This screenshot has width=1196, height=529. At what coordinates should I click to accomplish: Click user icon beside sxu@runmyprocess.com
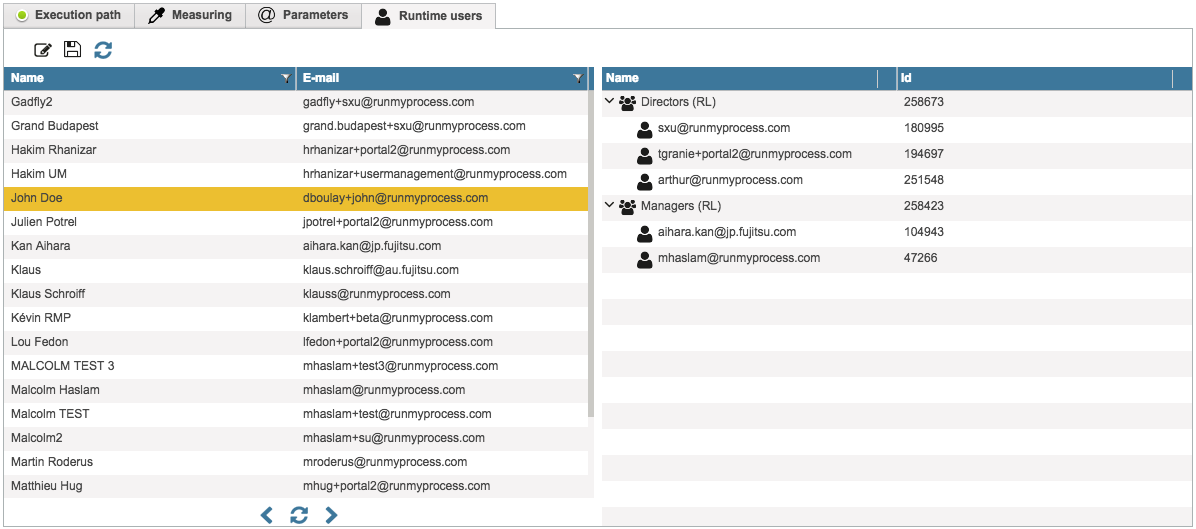(x=645, y=129)
